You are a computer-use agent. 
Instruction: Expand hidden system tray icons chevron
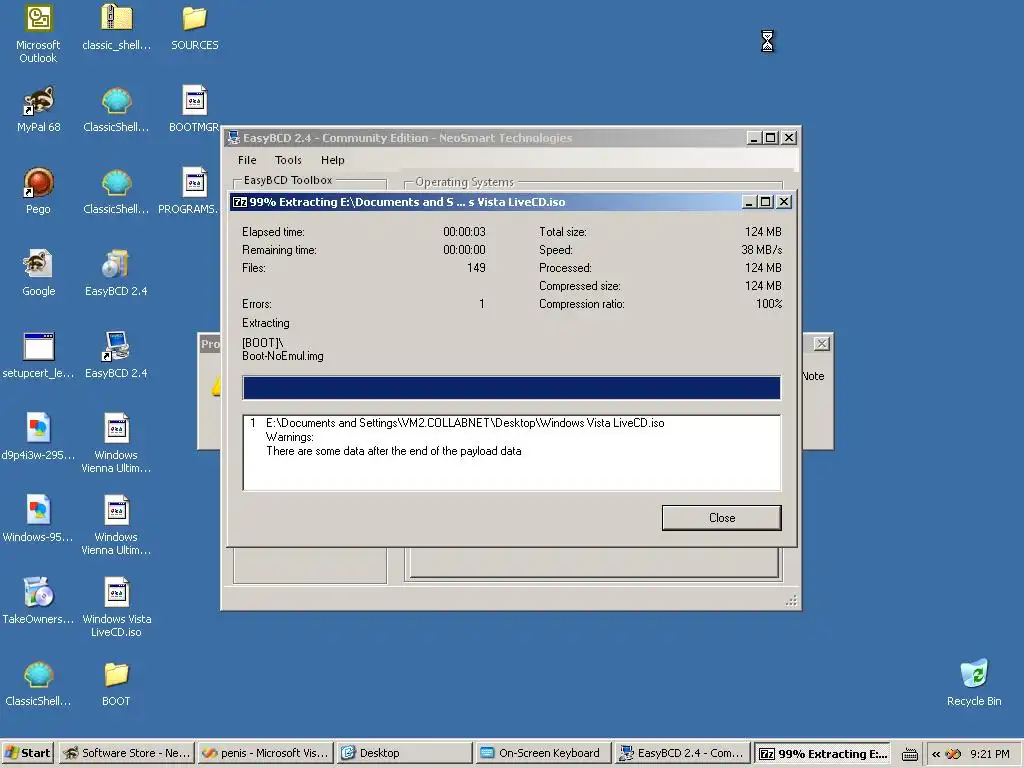936,754
